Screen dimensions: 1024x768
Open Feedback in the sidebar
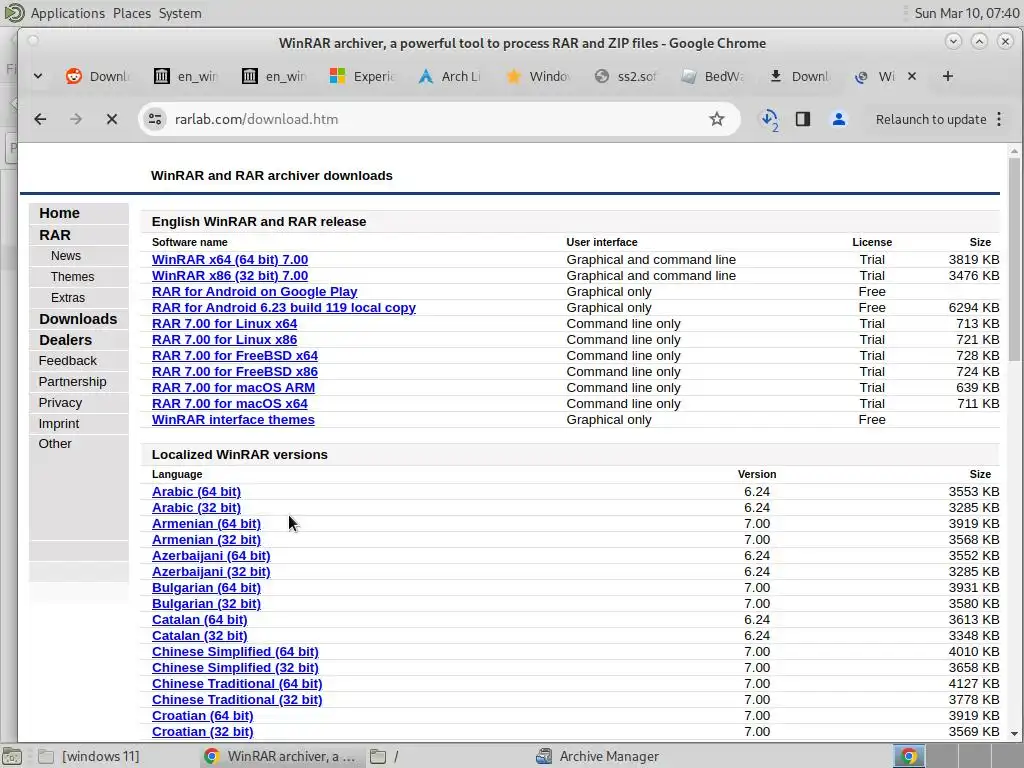tap(67, 360)
